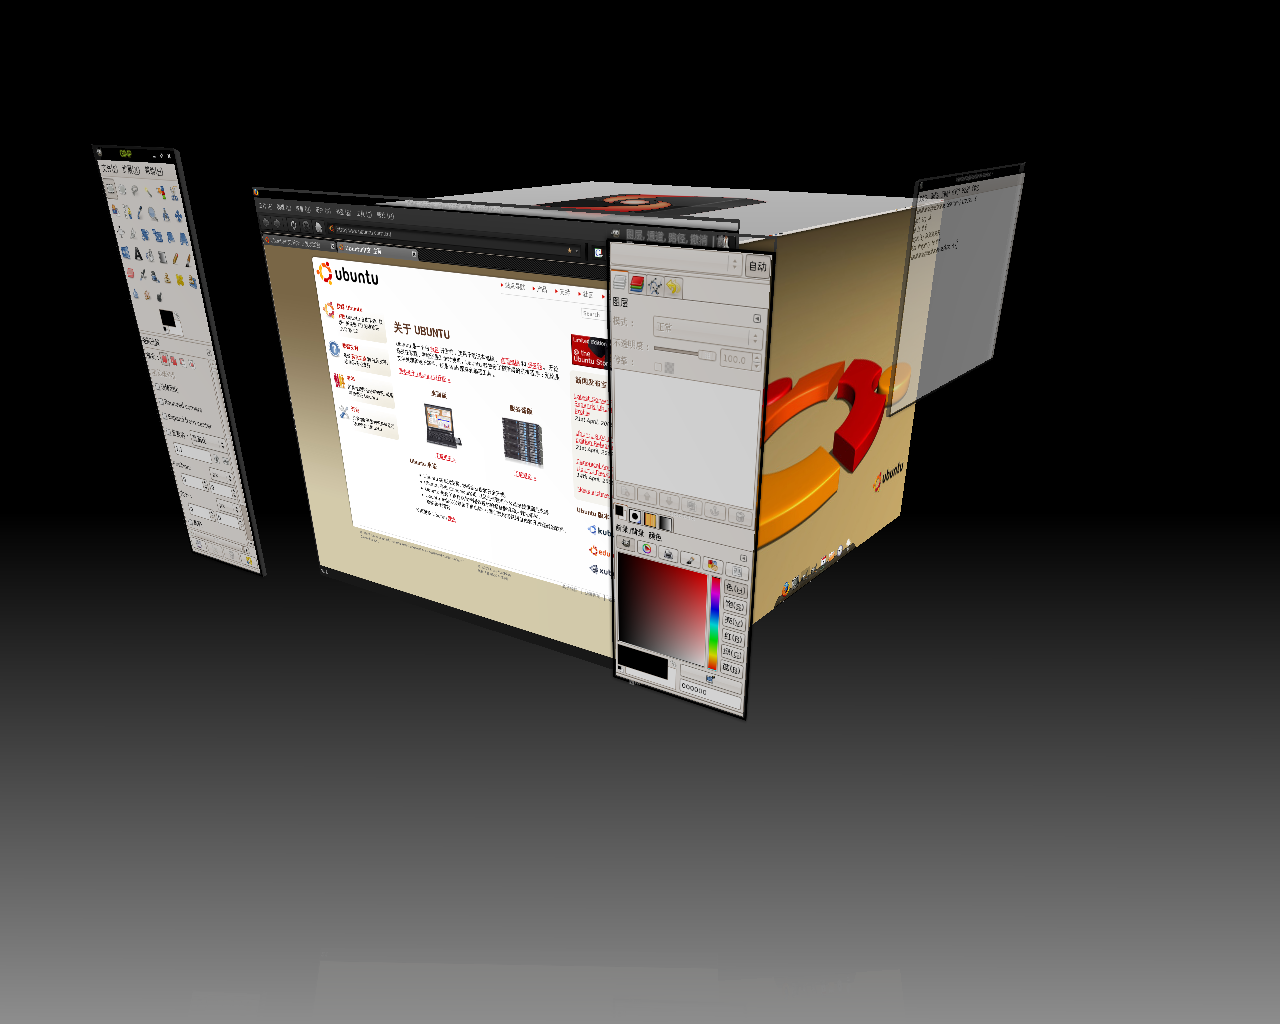Enable the Rounded corners checkbox
This screenshot has width=1280, height=1024.
(161, 401)
